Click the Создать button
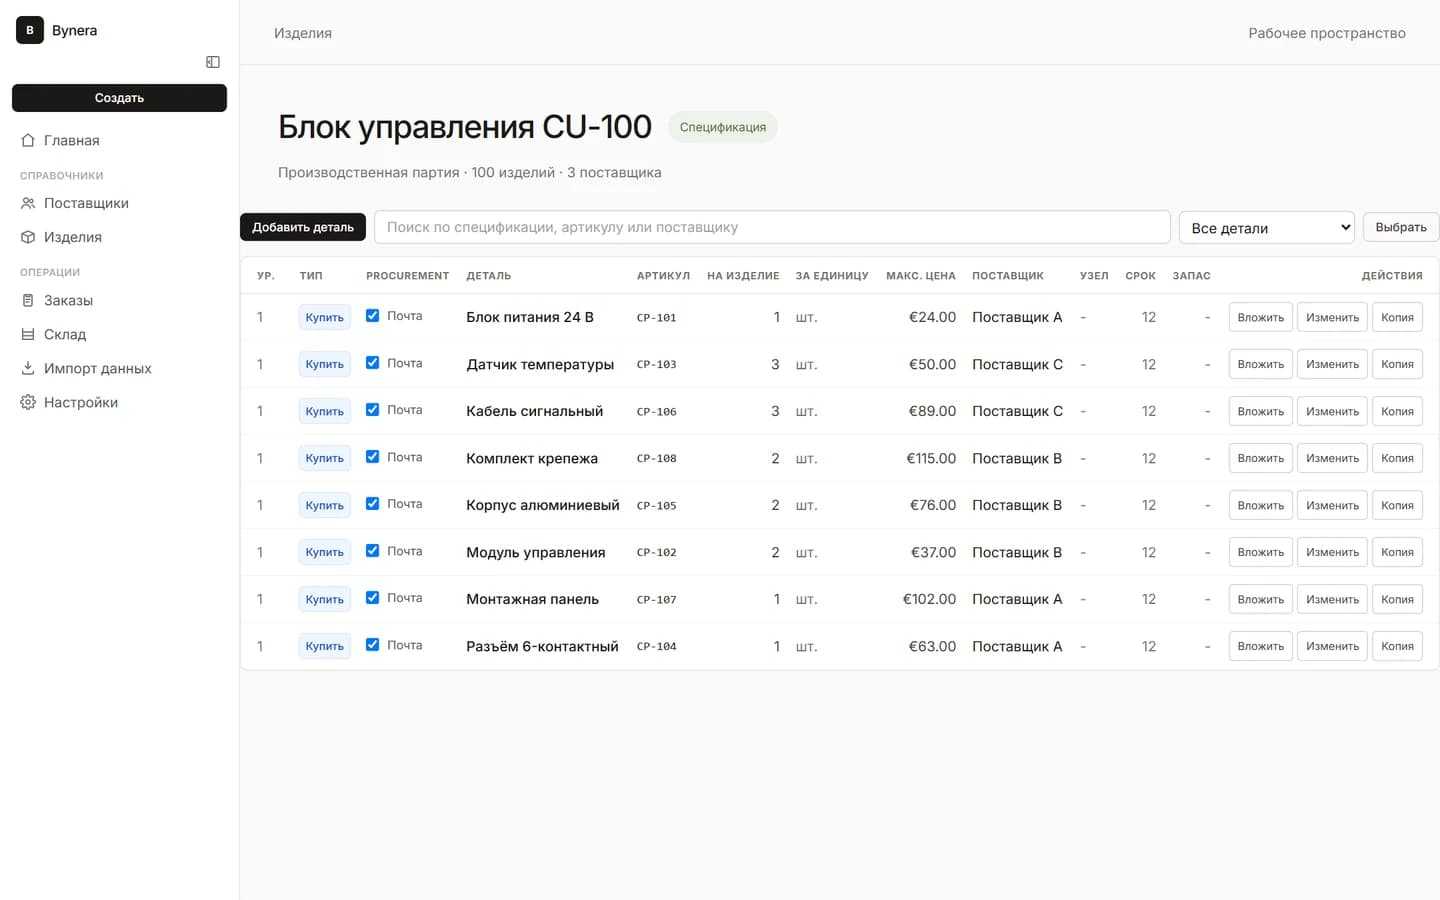Screen dimensions: 1440x900 [x=119, y=98]
